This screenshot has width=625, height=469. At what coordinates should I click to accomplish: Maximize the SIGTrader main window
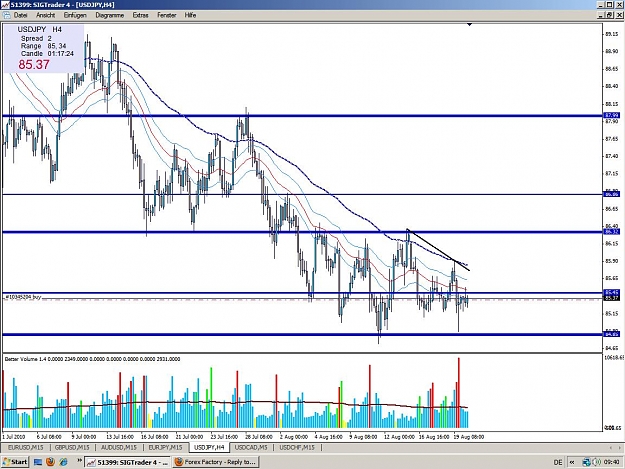pos(610,5)
